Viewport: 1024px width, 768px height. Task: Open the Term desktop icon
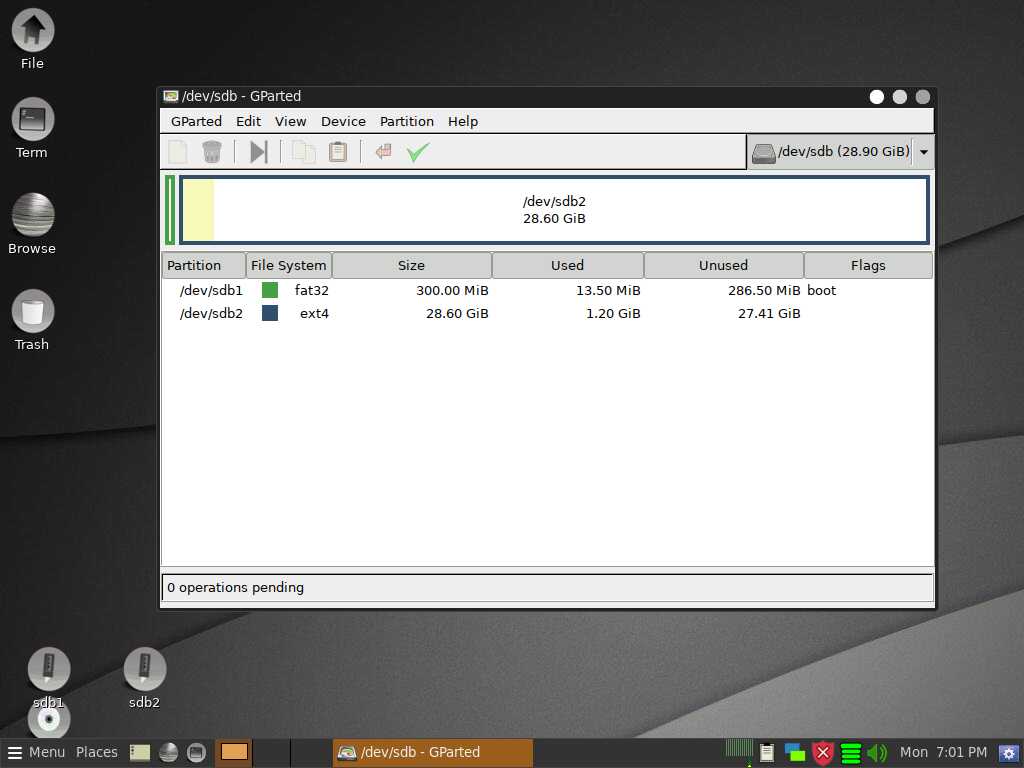pos(32,120)
